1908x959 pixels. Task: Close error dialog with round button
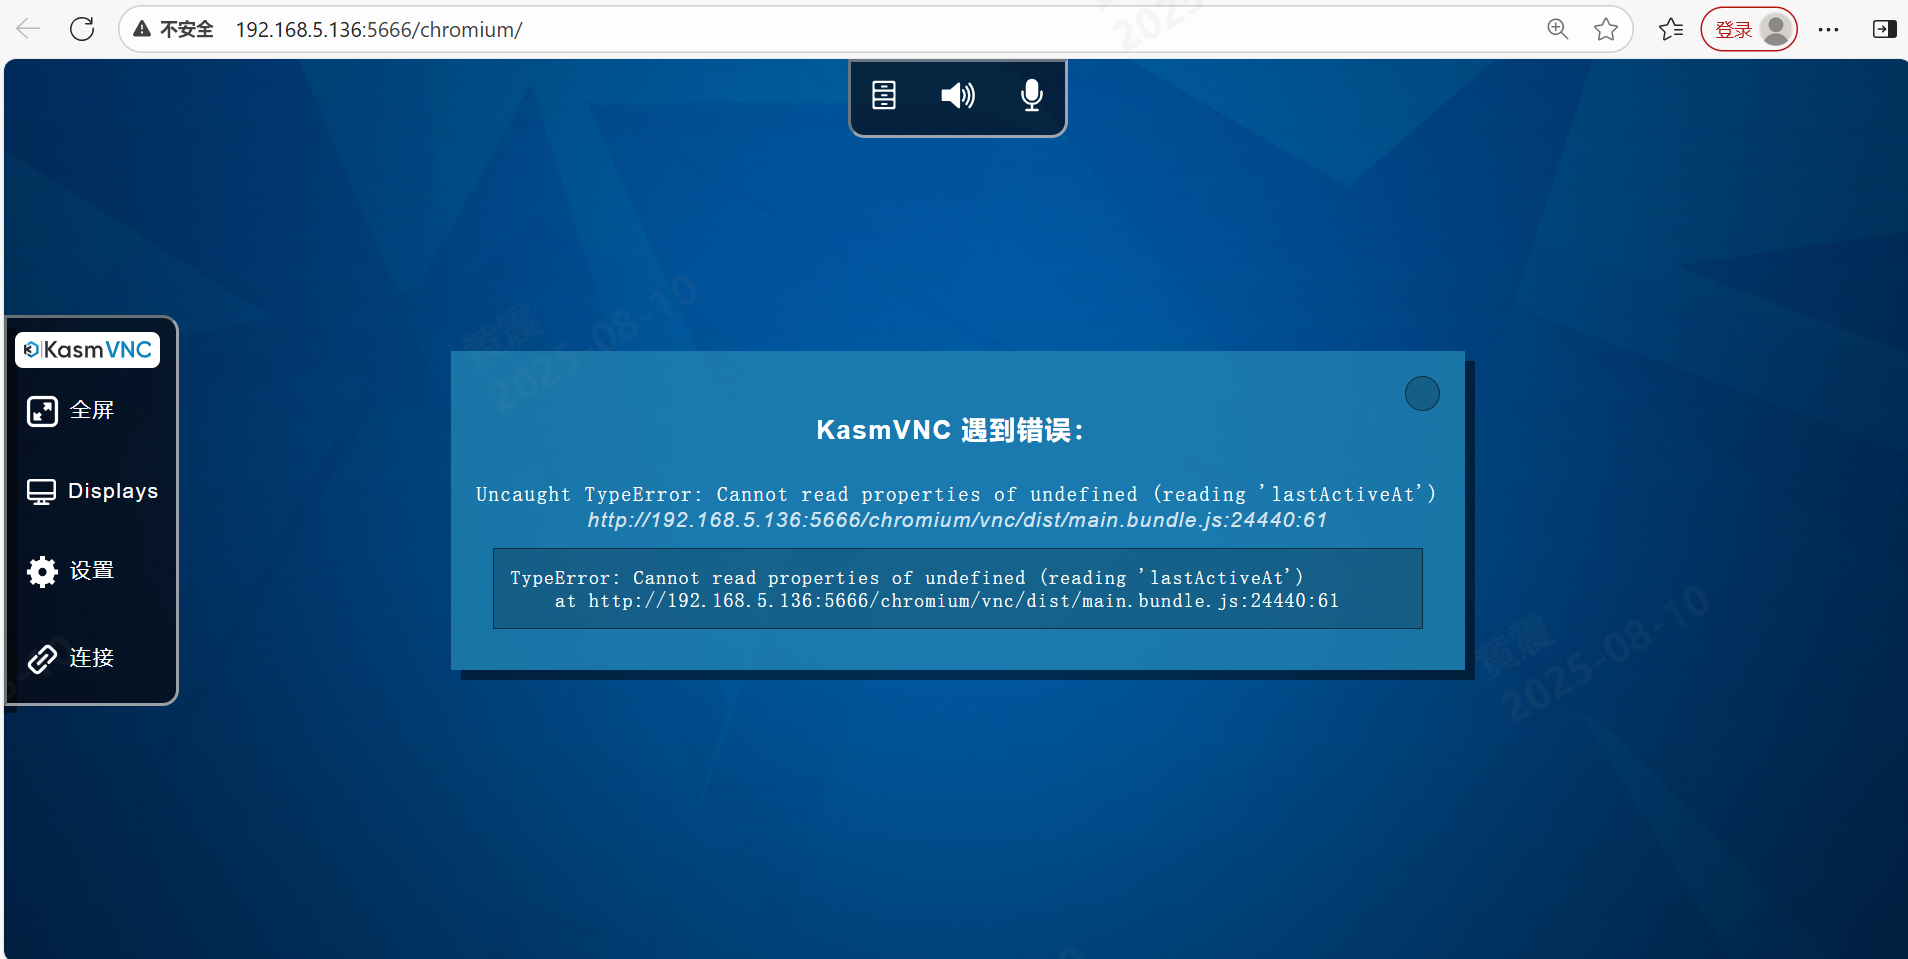[1422, 394]
